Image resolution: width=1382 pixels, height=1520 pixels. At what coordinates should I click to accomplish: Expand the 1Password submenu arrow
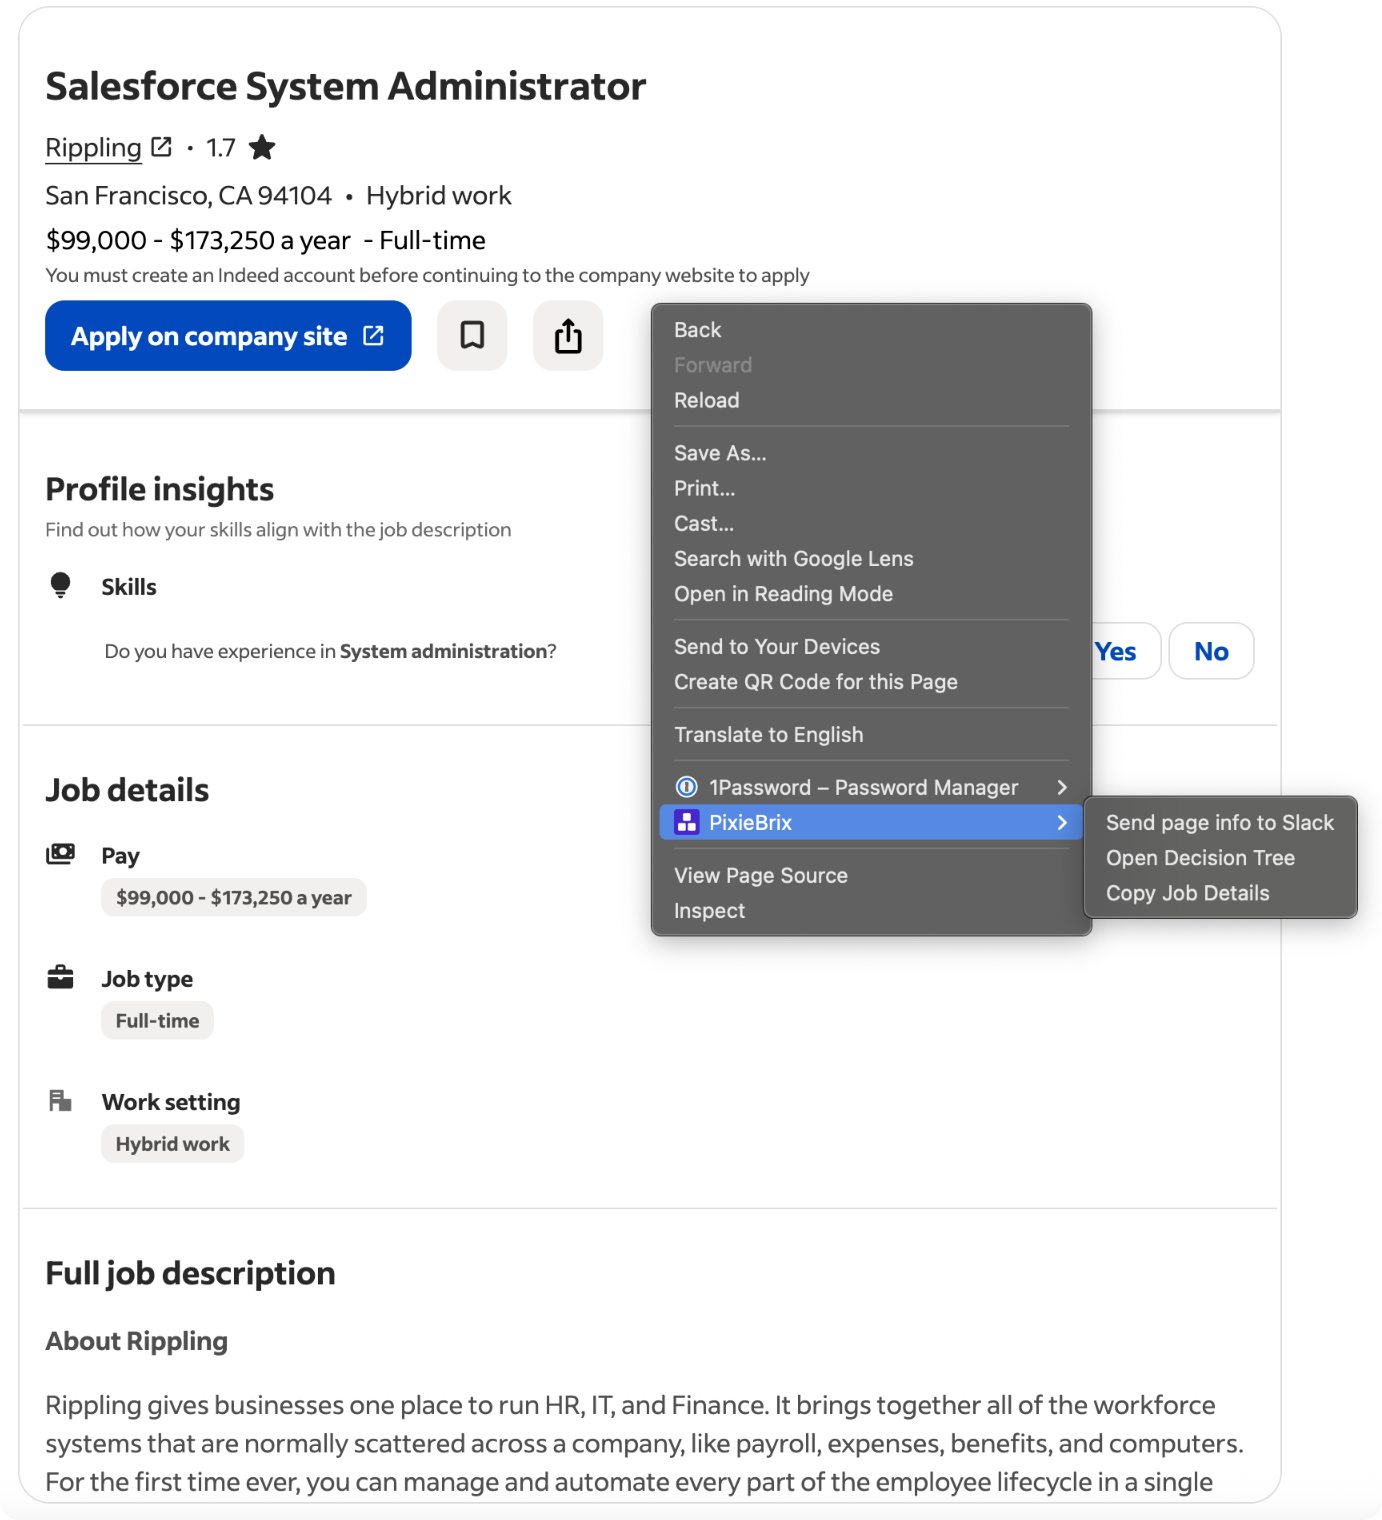[x=1062, y=788]
